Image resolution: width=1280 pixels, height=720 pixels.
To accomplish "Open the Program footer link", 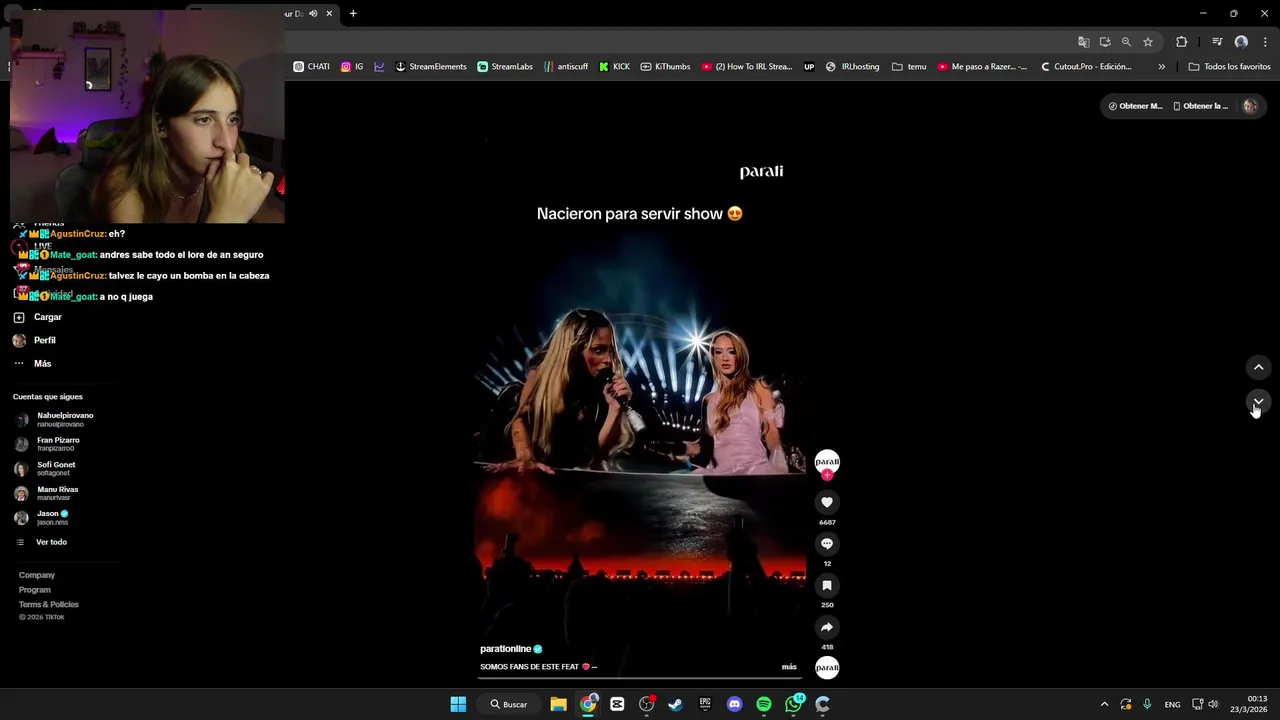I will (x=35, y=590).
